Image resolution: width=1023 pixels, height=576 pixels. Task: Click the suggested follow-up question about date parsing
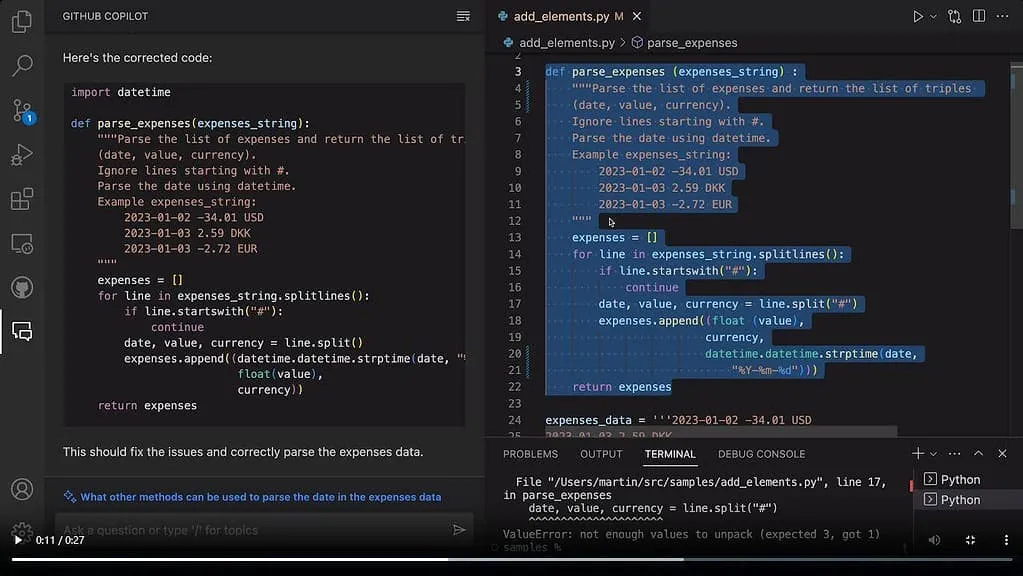[260, 497]
